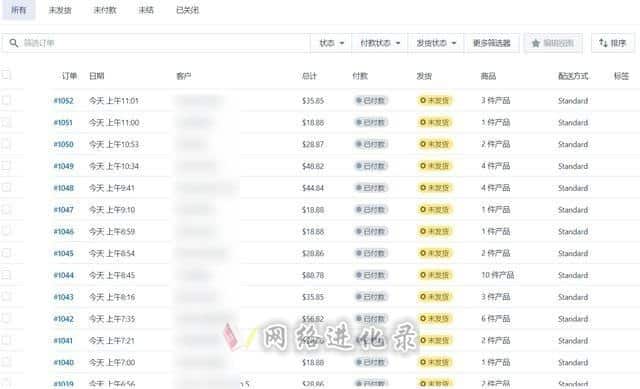640x389 pixels.
Task: Click the sort arrows icon beside 排序
Action: tap(603, 42)
